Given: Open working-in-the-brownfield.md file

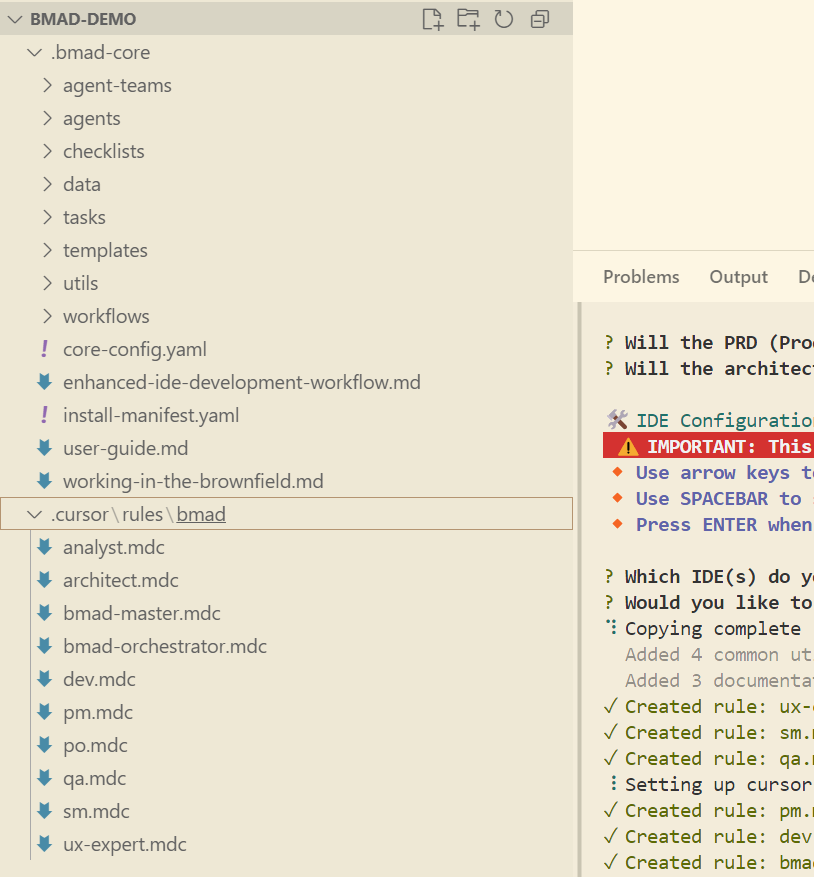Looking at the screenshot, I should point(193,481).
